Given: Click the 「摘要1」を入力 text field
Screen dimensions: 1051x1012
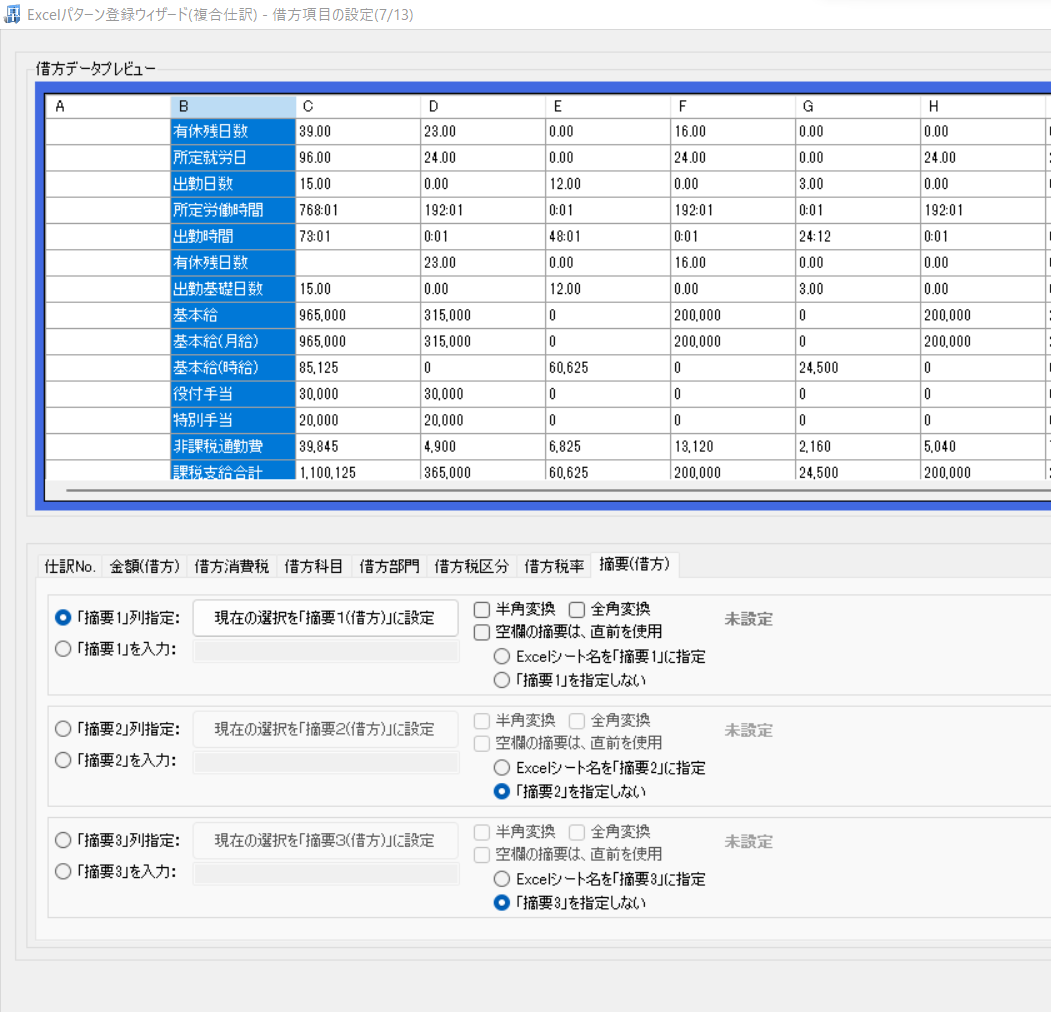Looking at the screenshot, I should pyautogui.click(x=326, y=651).
